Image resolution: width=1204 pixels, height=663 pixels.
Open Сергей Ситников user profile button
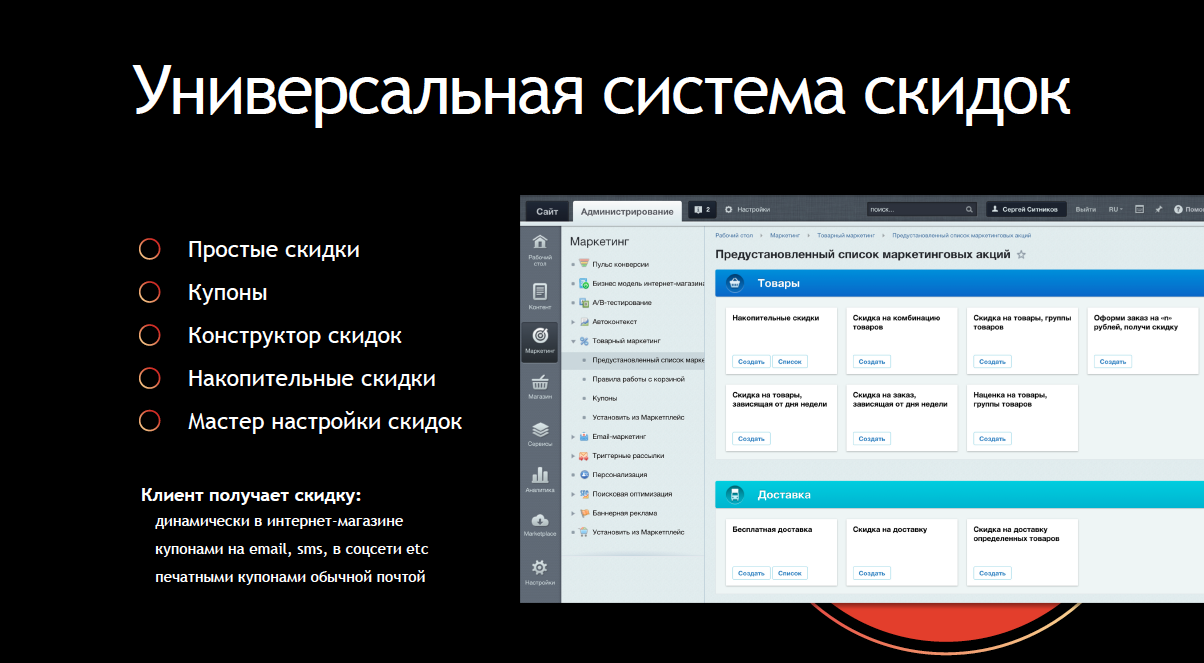pos(1027,209)
